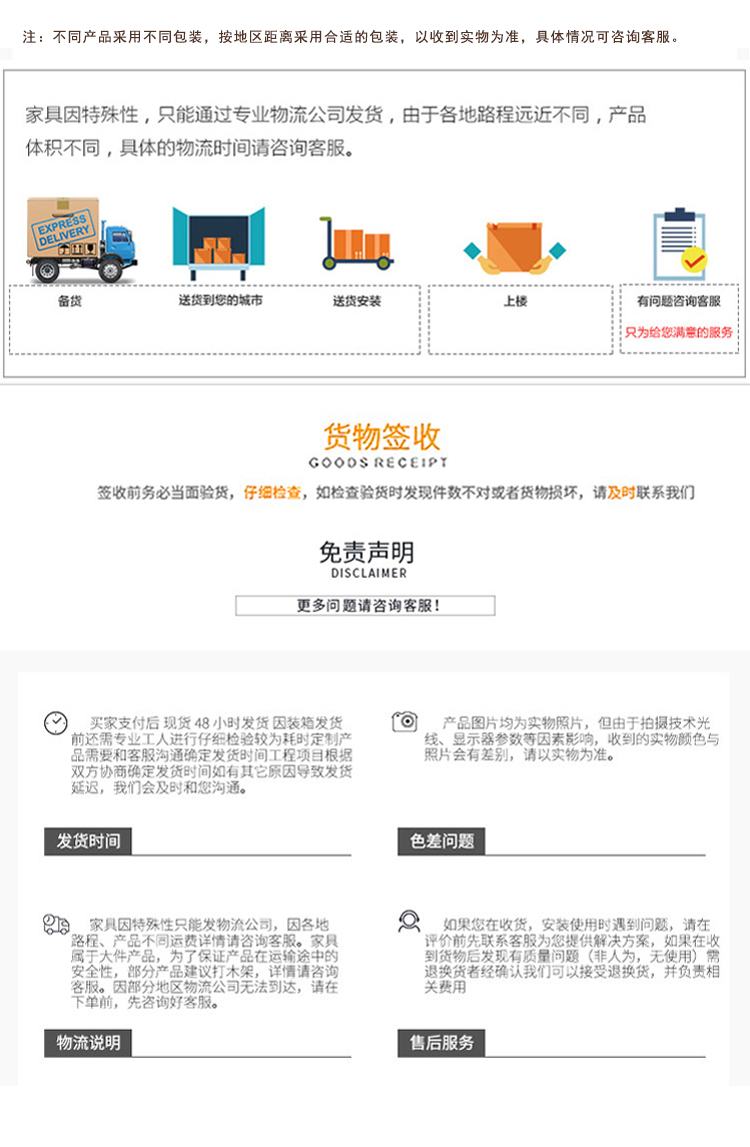Image resolution: width=750 pixels, height=1147 pixels.
Task: Click the hand cart with boxes icon
Action: [356, 244]
